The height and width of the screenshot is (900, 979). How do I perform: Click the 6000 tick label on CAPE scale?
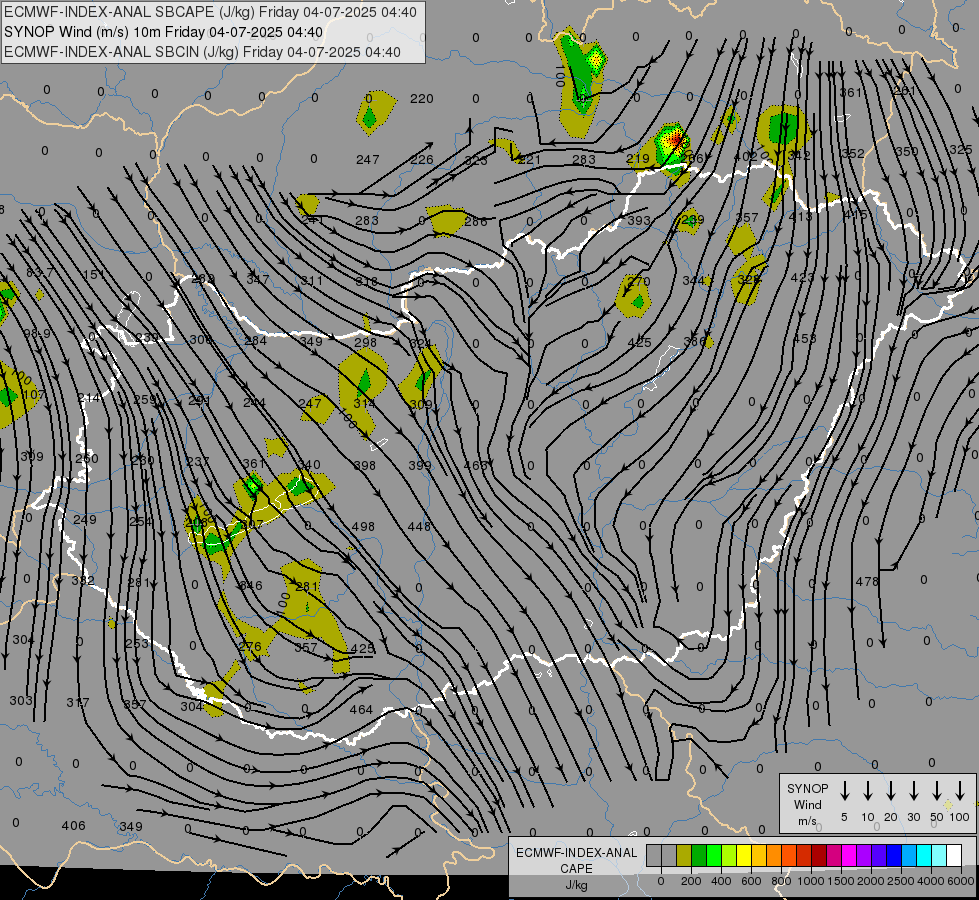[960, 881]
